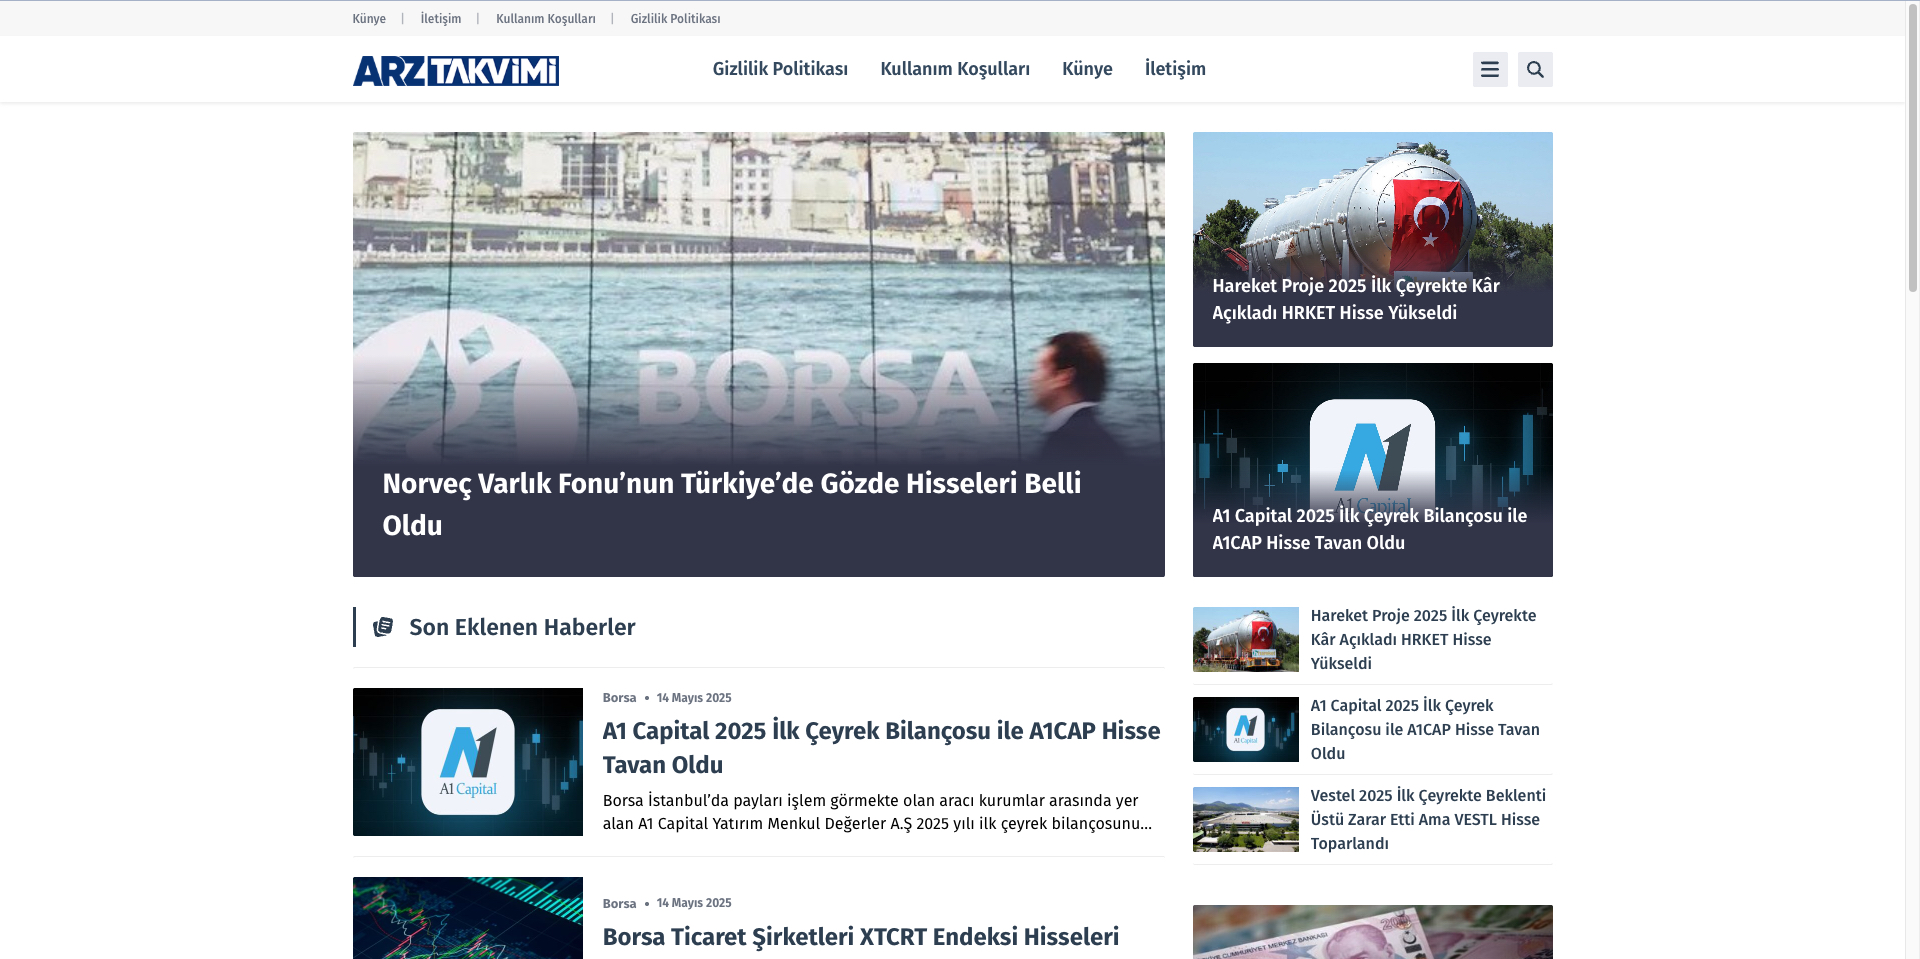Click the search magnifier icon

1535,69
